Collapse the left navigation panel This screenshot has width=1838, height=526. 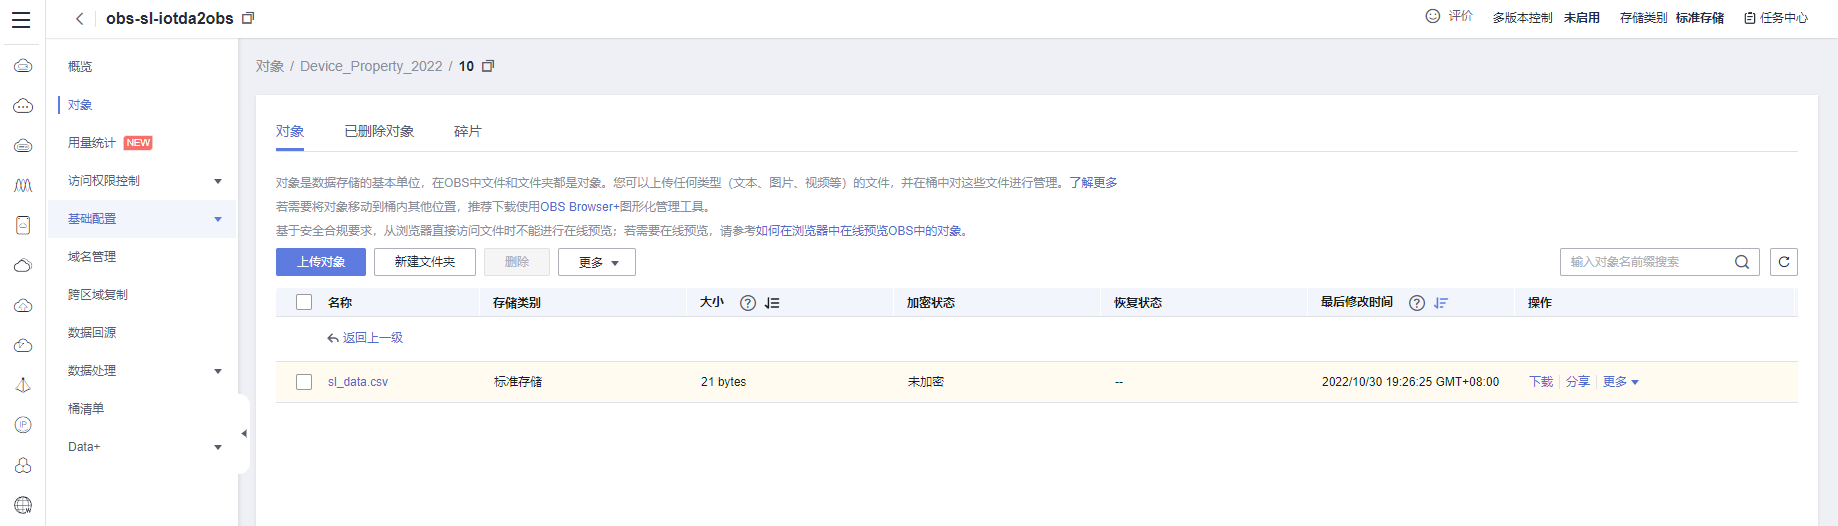[x=244, y=434]
